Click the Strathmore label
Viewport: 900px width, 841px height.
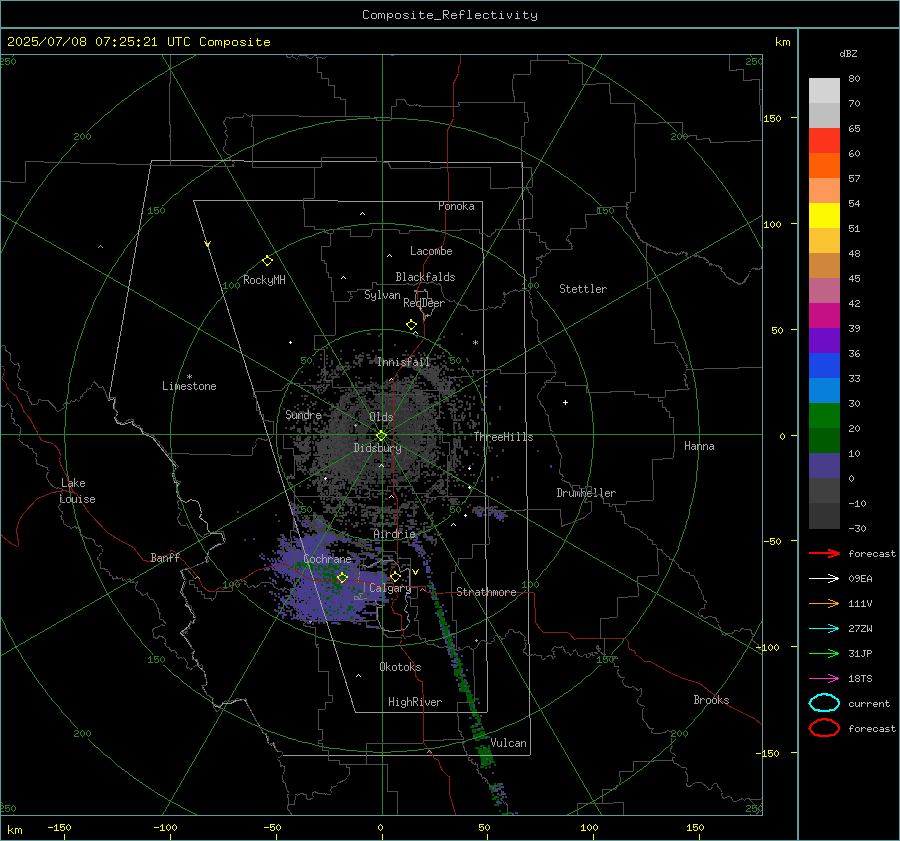coord(486,592)
